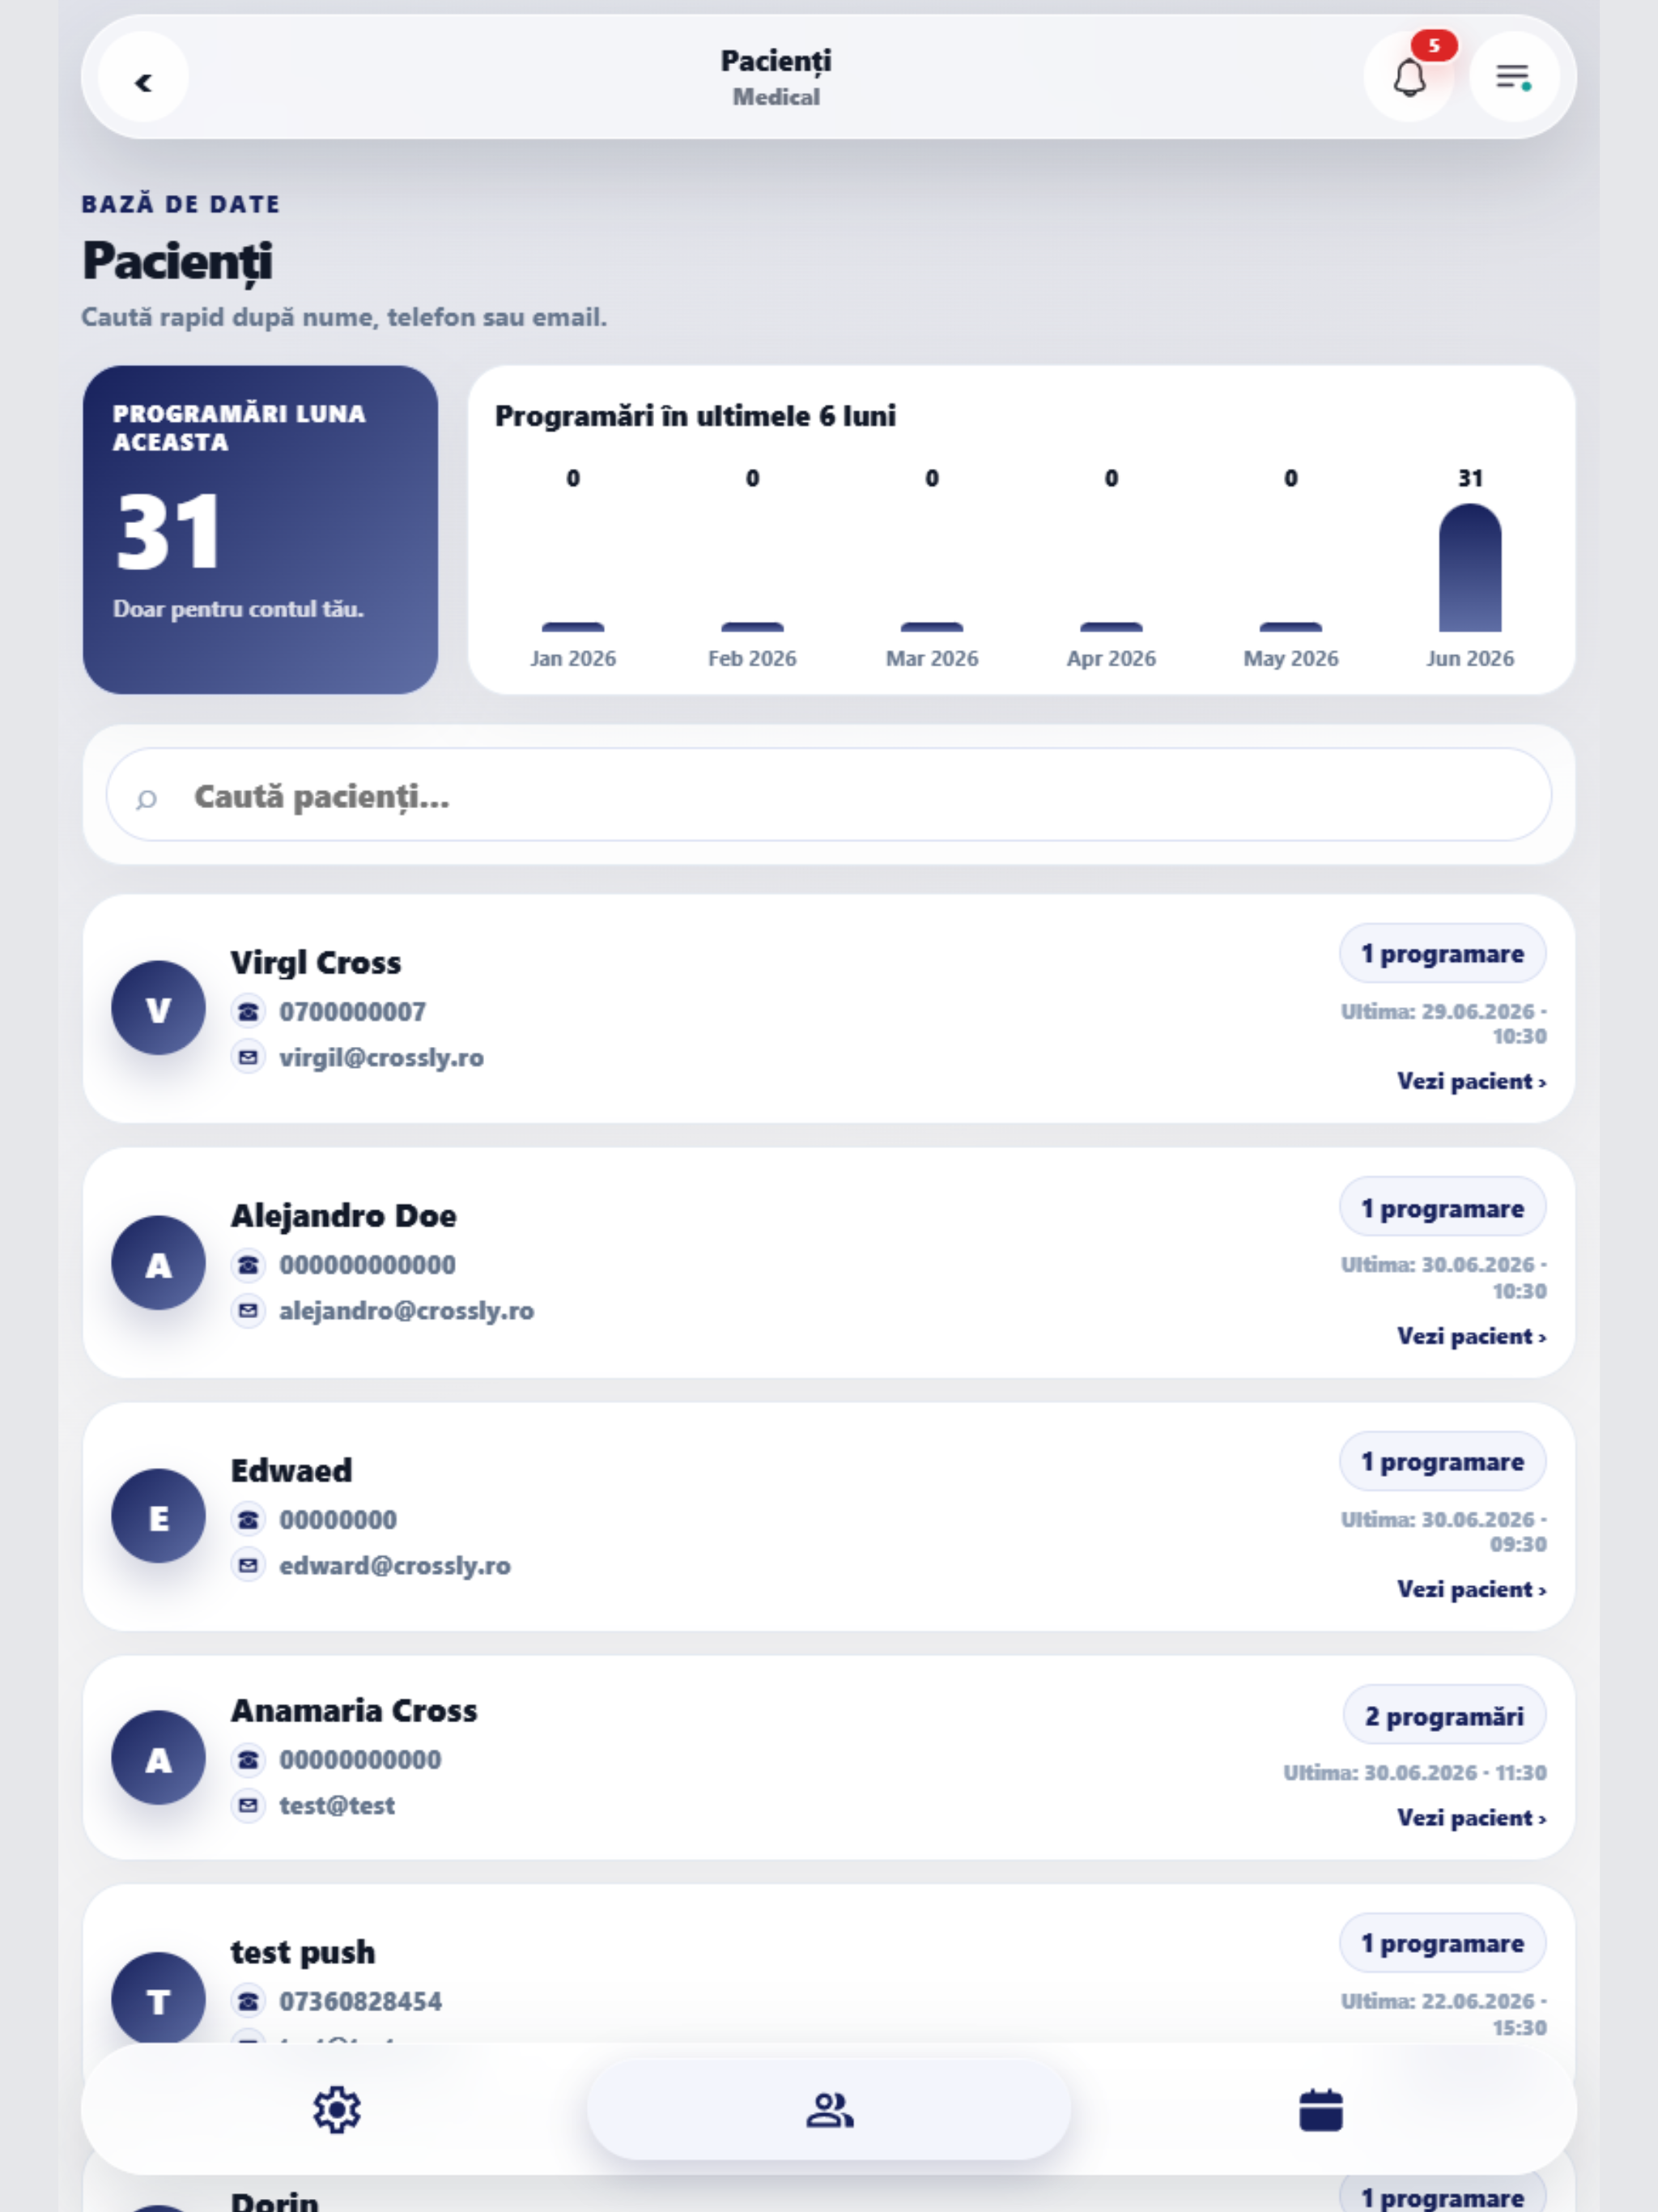This screenshot has width=1658, height=2212.
Task: Click Jun 2026 bar in chart
Action: [x=1469, y=568]
